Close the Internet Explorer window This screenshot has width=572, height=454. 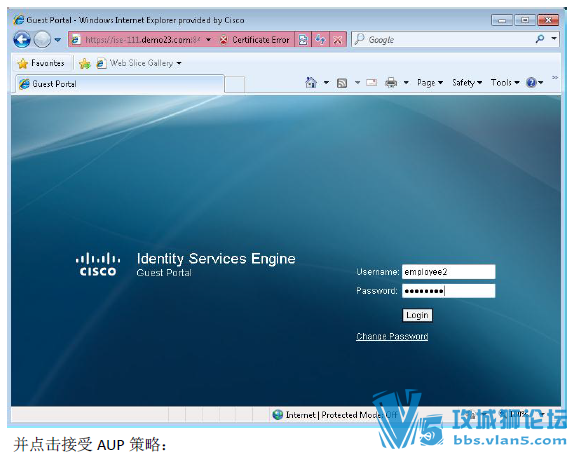coord(548,20)
